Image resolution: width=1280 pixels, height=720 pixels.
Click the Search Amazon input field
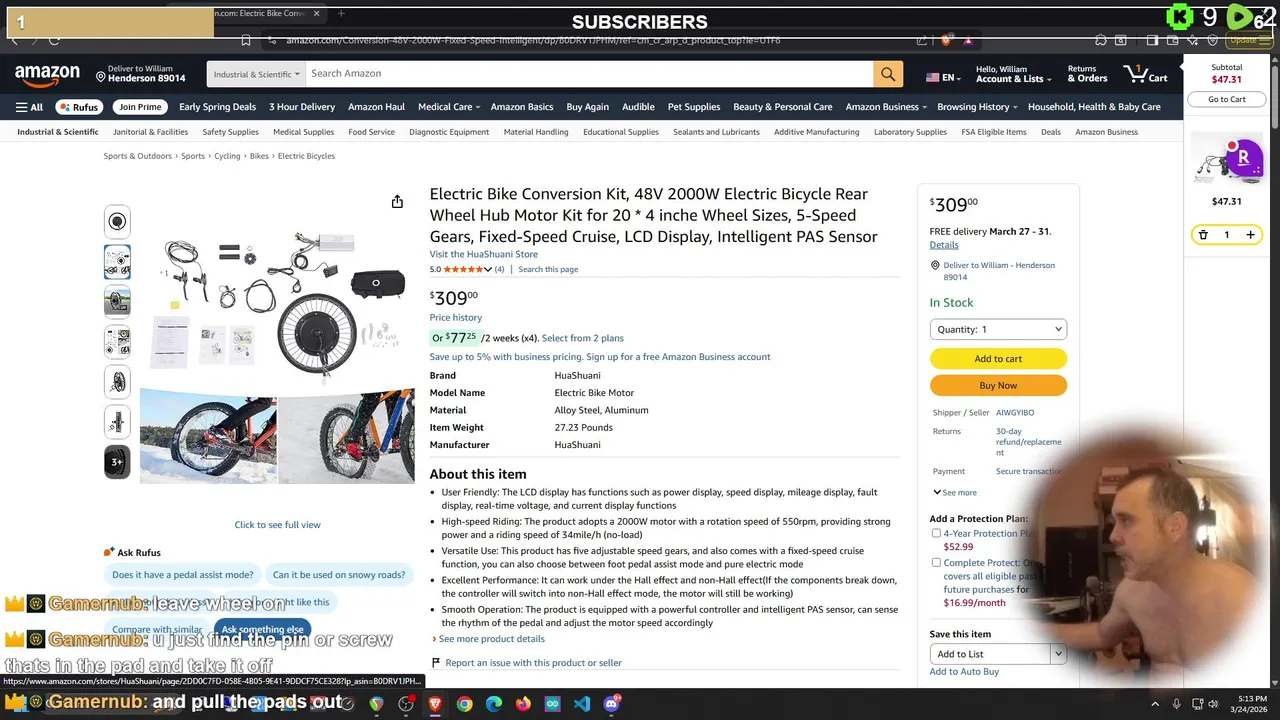tap(588, 74)
